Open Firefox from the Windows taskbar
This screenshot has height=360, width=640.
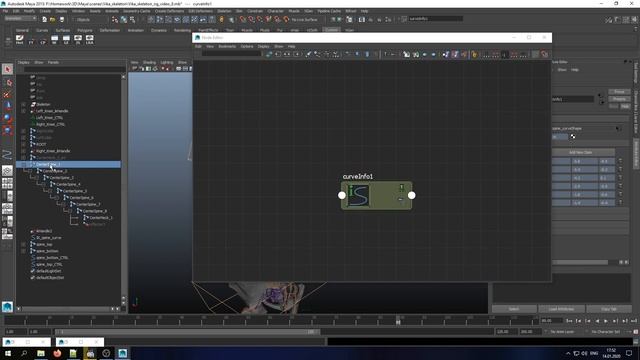click(57, 353)
